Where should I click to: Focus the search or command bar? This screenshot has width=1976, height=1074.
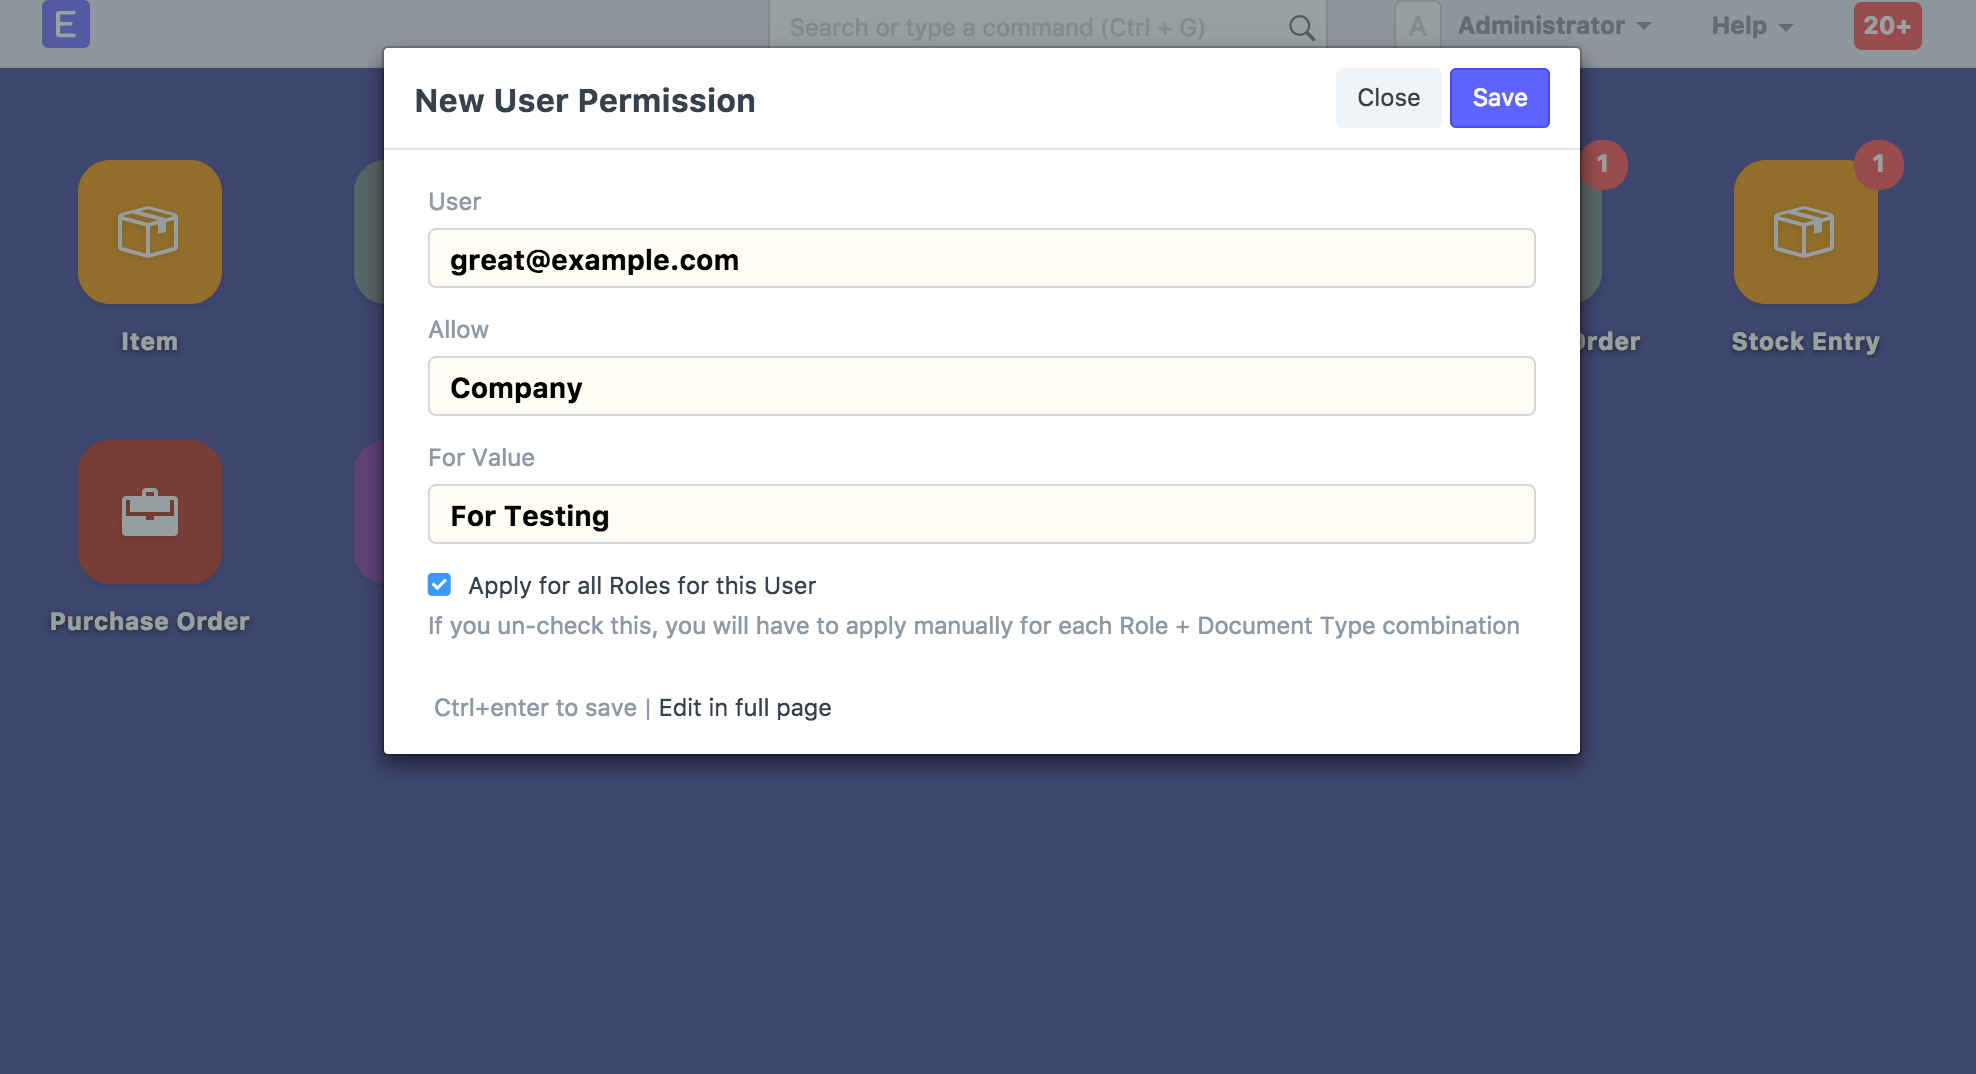coord(1030,28)
